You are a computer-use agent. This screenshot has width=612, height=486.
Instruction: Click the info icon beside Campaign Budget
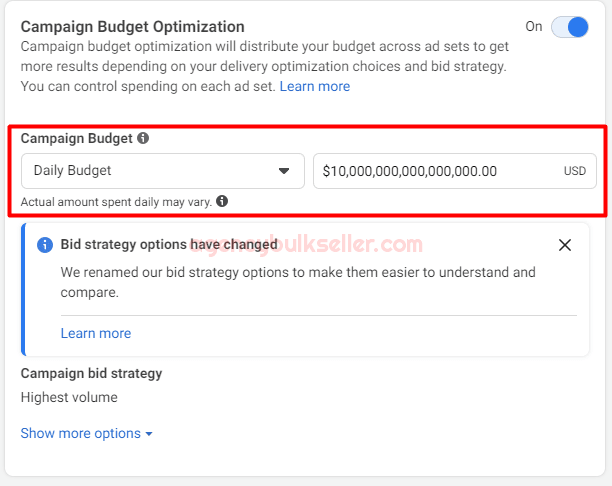pos(143,138)
